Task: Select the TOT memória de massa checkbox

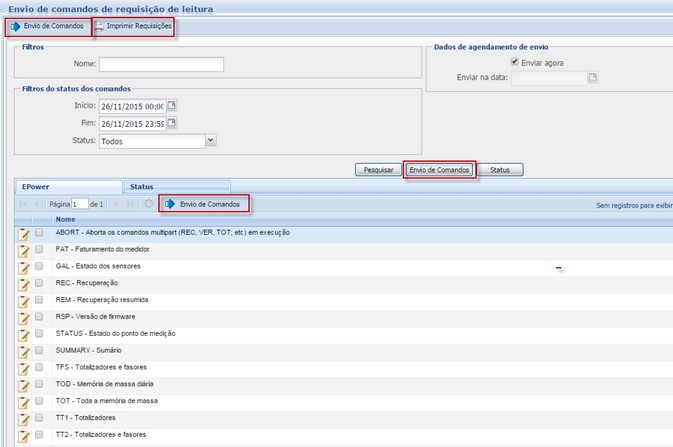Action: [39, 401]
